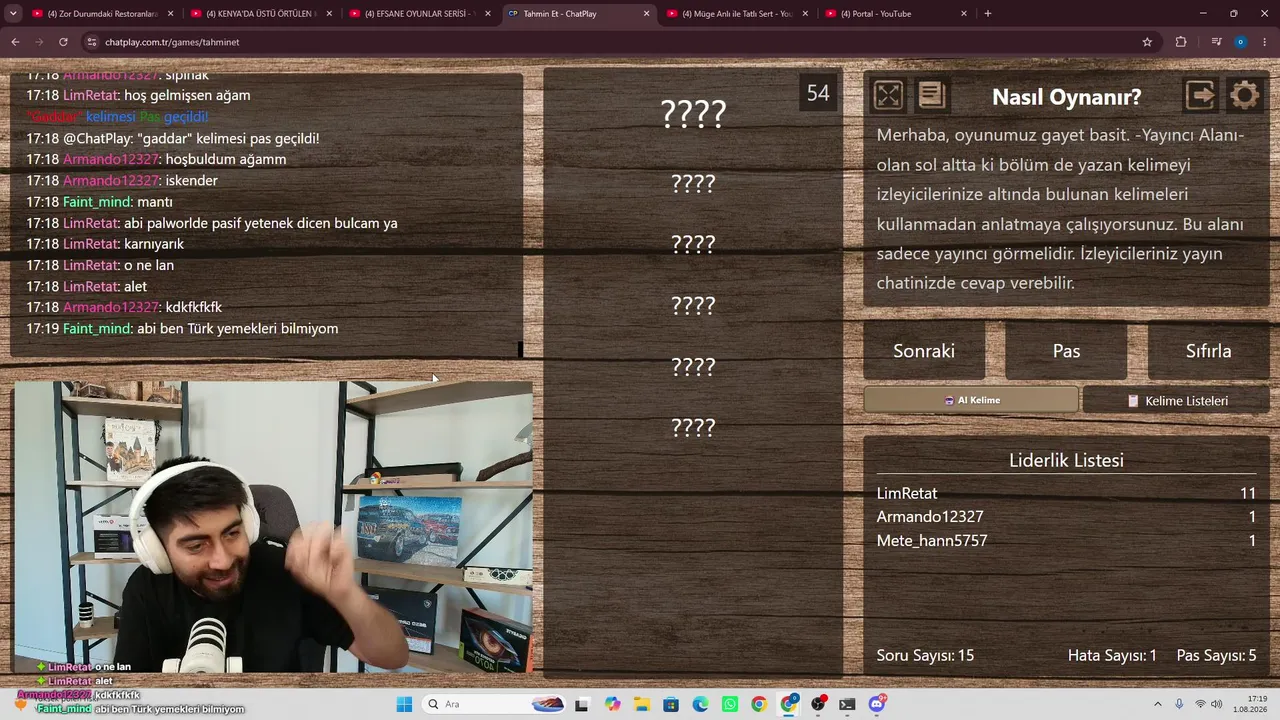Open Discord from the taskbar
The height and width of the screenshot is (720, 1280).
(878, 704)
